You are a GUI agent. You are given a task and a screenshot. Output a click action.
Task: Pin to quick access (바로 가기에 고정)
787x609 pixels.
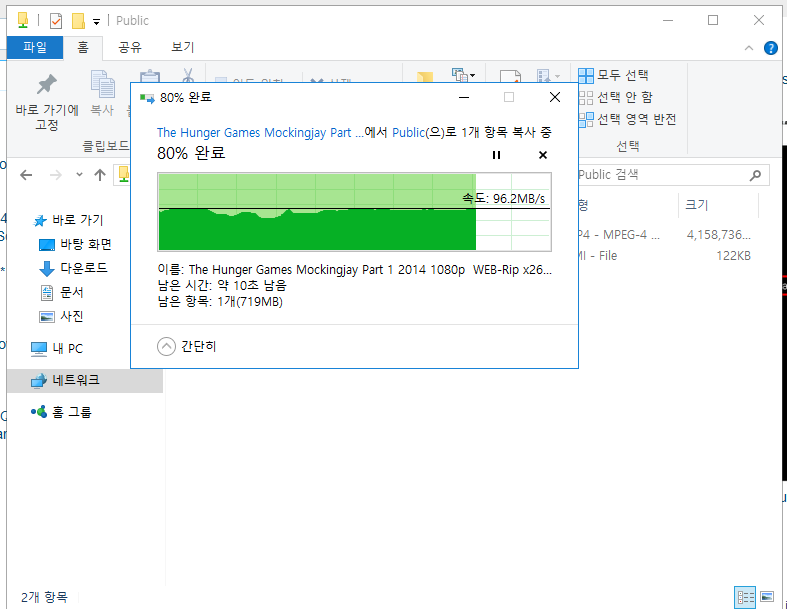[47, 102]
